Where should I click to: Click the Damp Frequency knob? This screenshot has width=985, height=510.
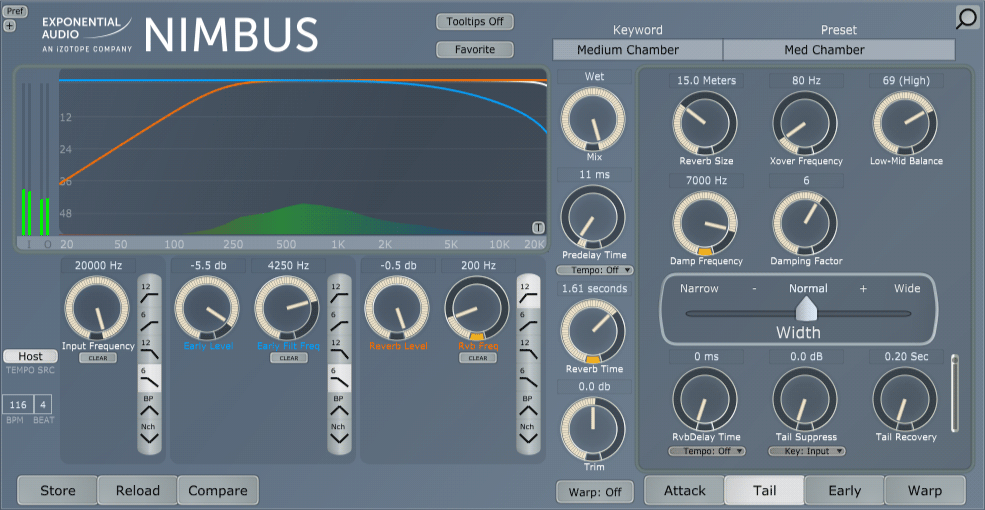(x=705, y=224)
